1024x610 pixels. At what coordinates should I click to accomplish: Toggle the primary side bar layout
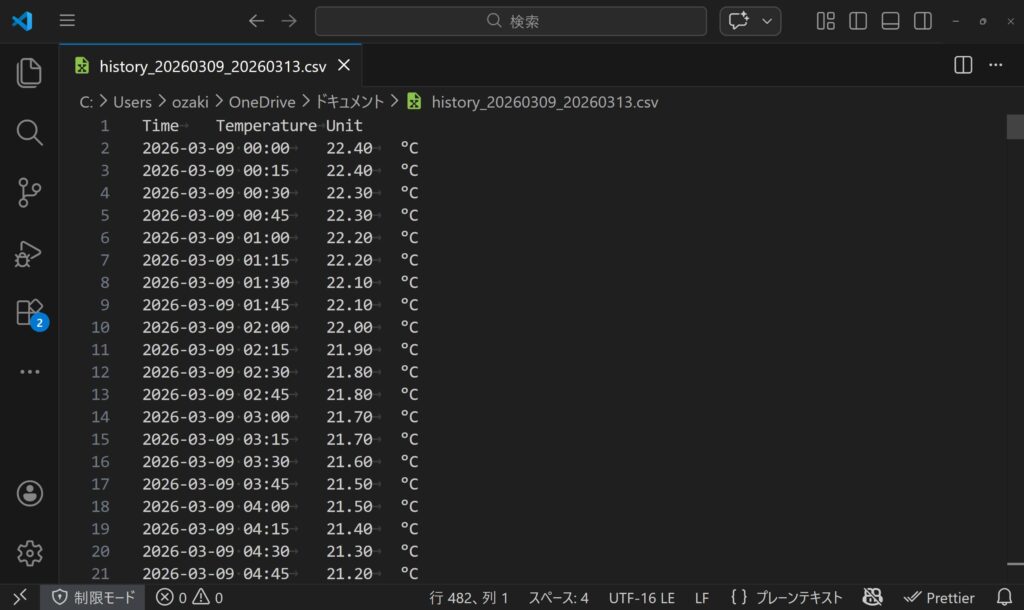tap(858, 21)
